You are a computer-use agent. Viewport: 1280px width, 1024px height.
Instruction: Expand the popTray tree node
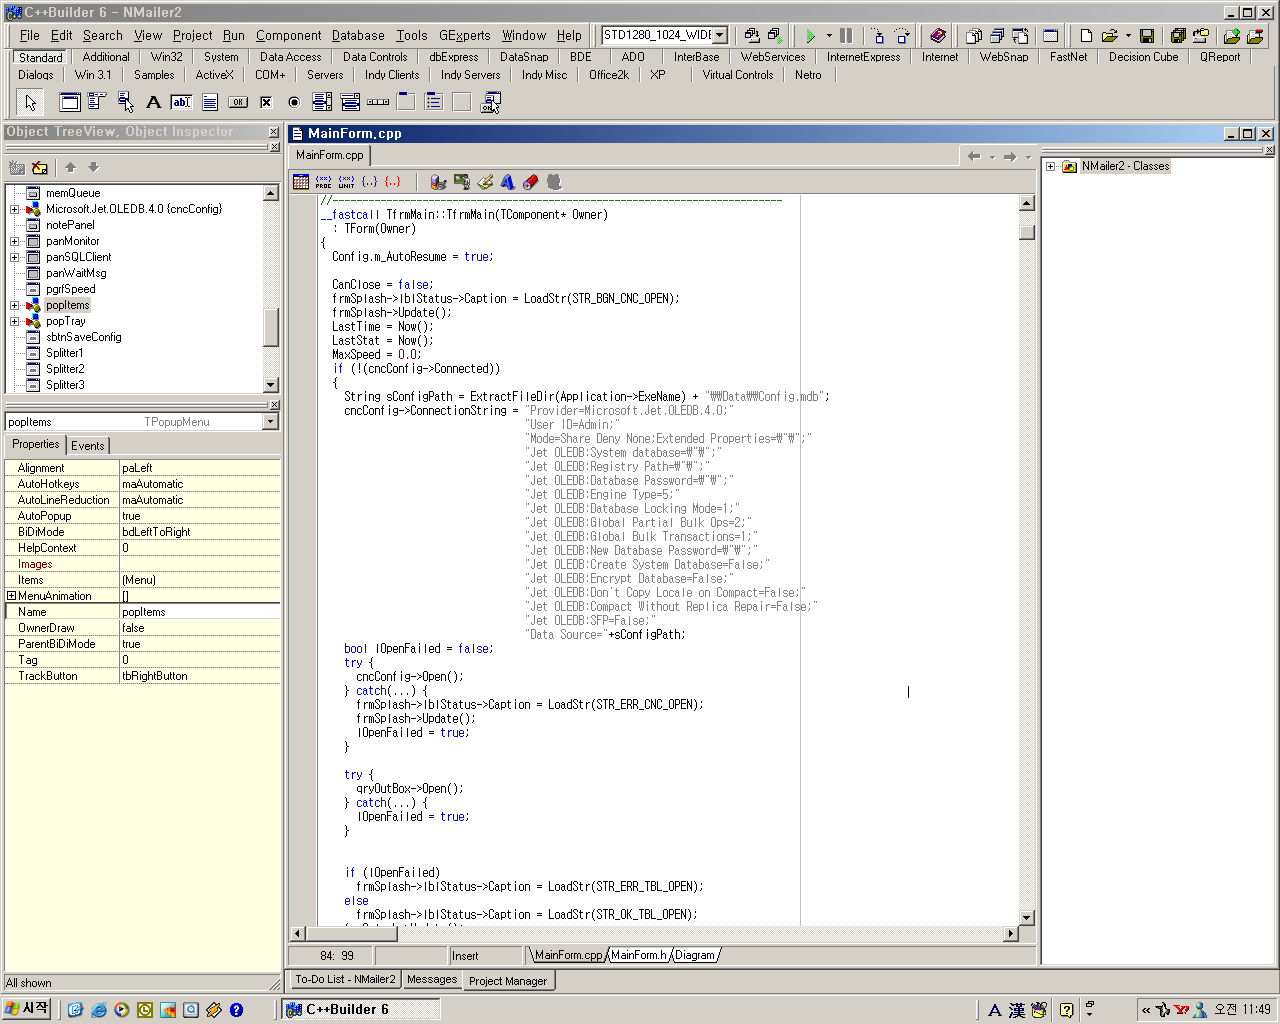coord(14,321)
